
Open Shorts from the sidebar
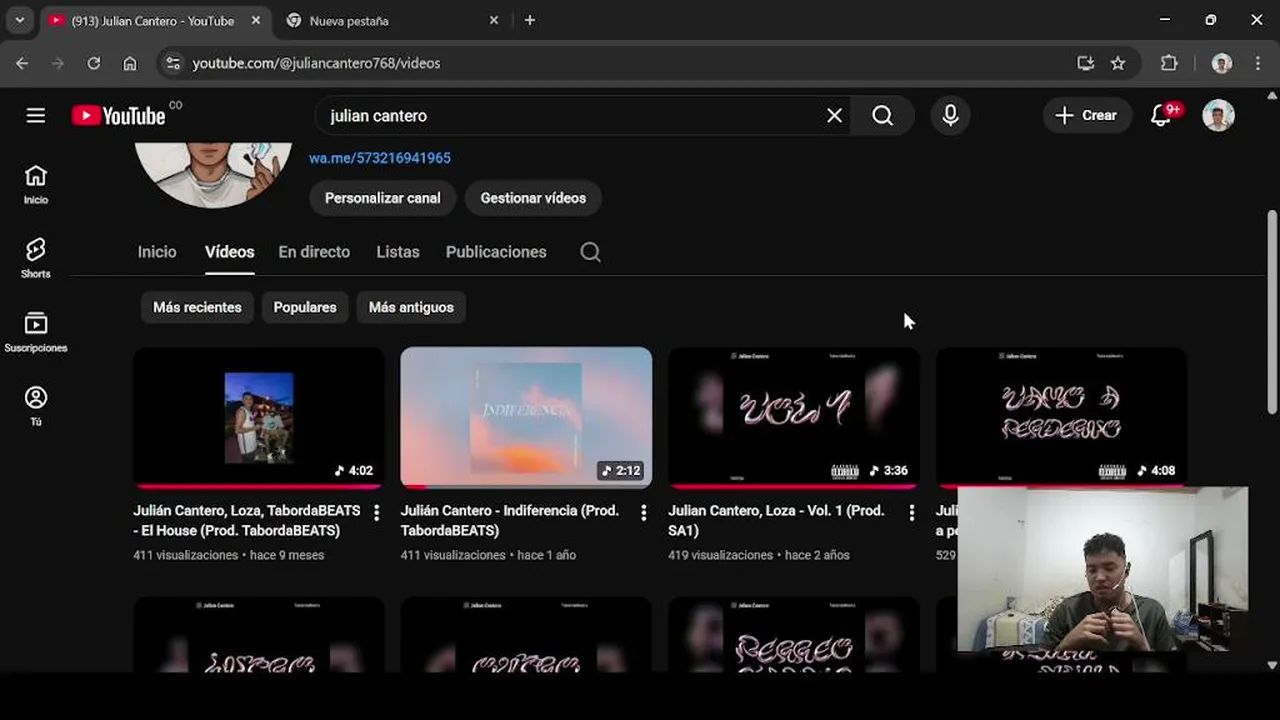[36, 259]
